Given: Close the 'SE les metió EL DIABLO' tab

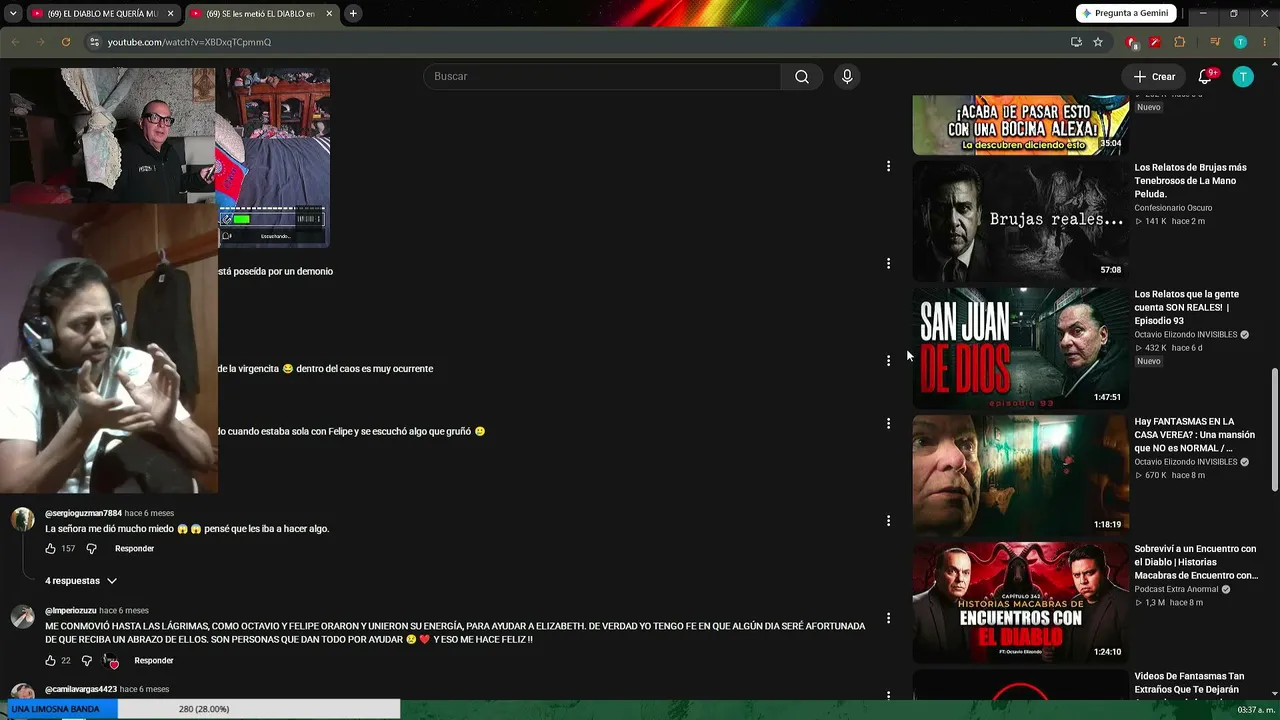Looking at the screenshot, I should coord(329,14).
